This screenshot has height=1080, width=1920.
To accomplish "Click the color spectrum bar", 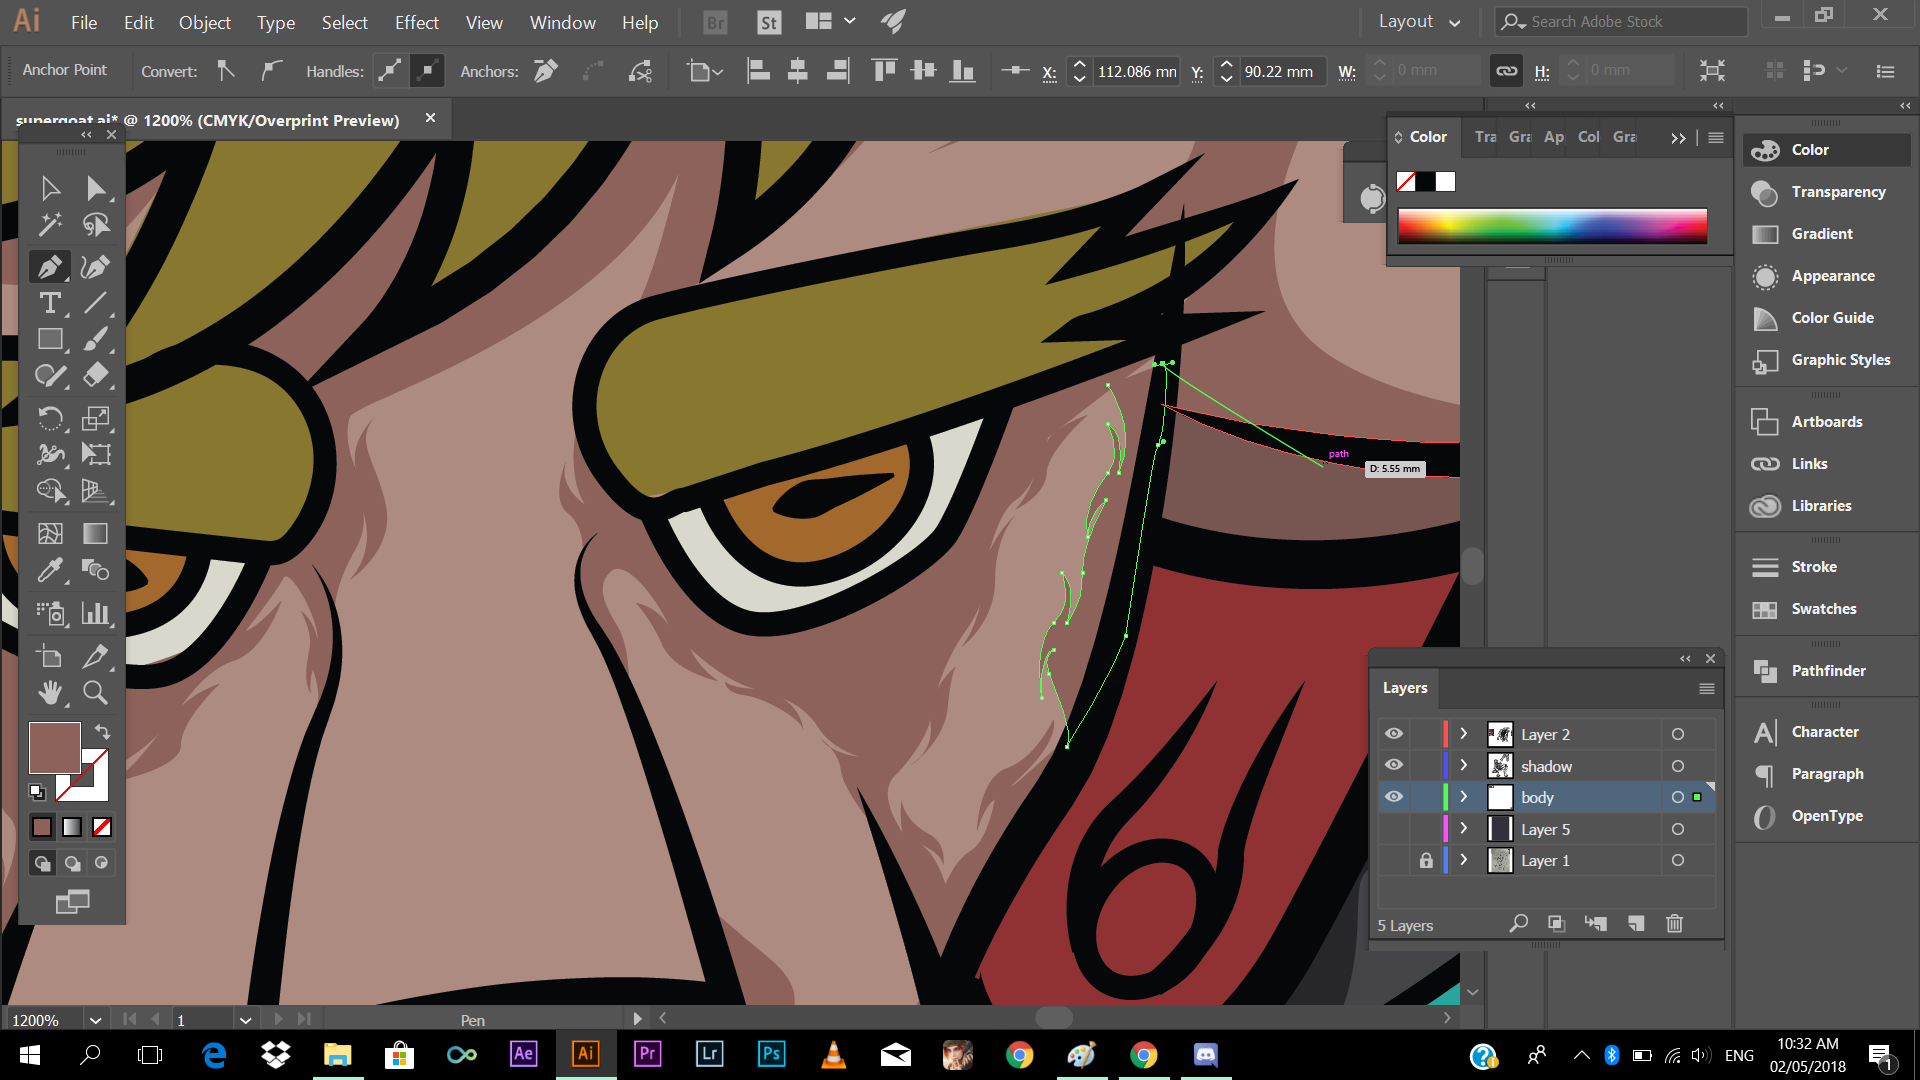I will click(1552, 226).
